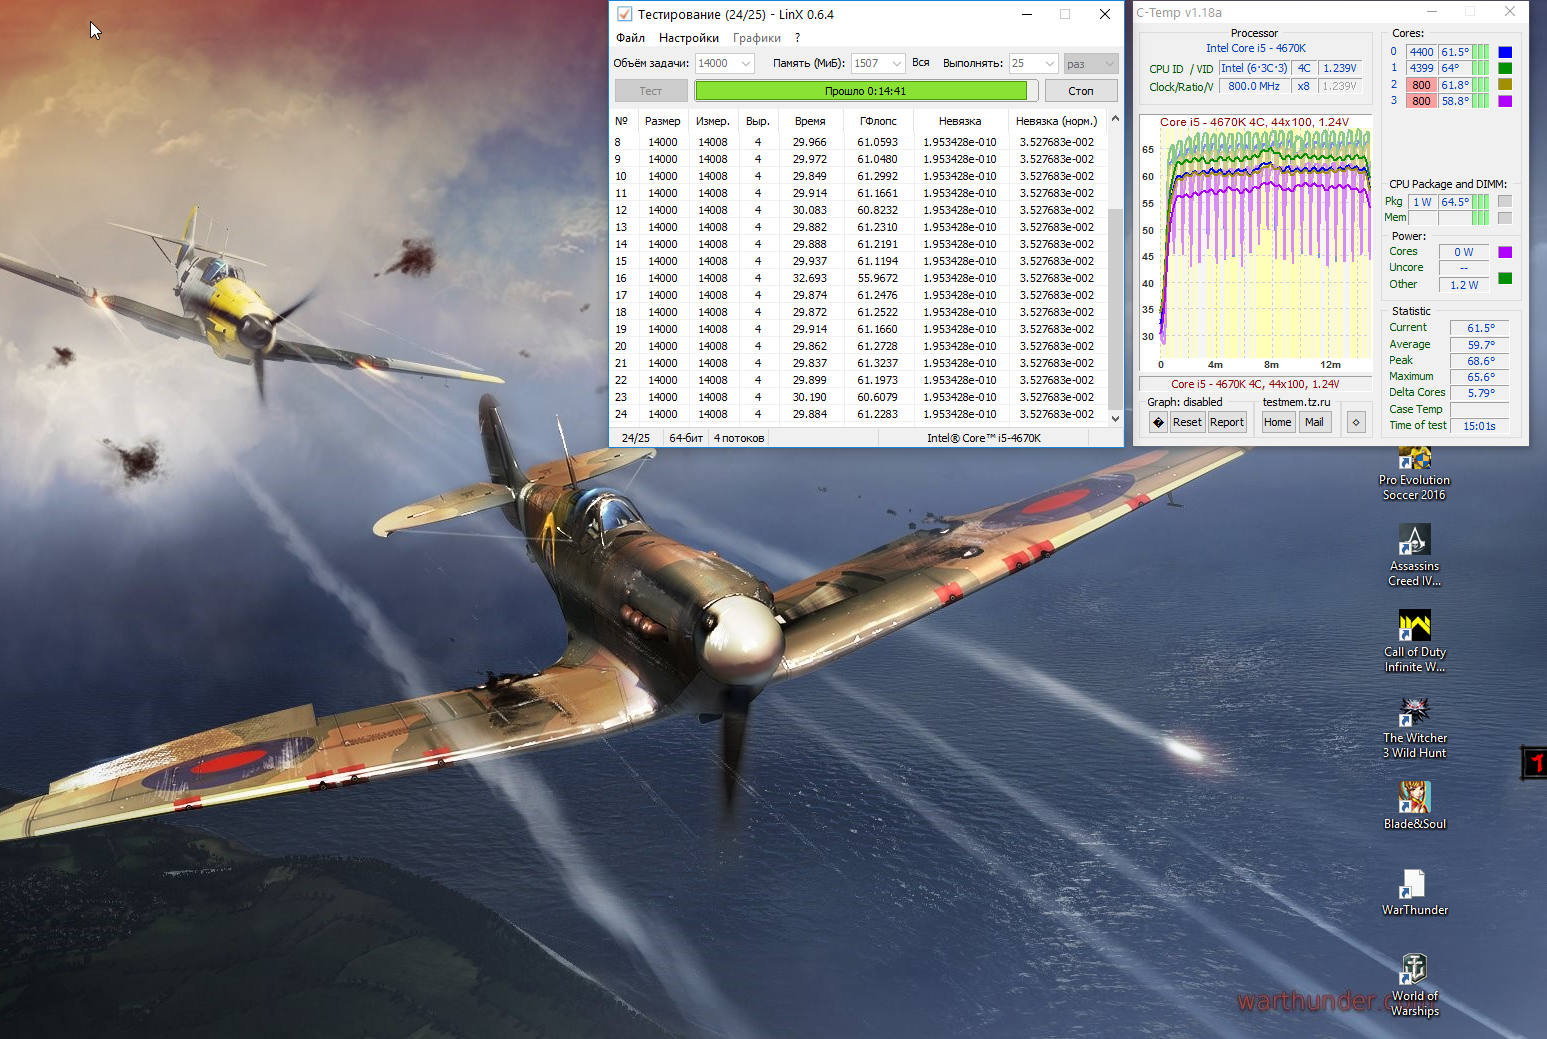This screenshot has width=1547, height=1039.
Task: Click the grey Mem color swatch
Action: tap(1505, 218)
